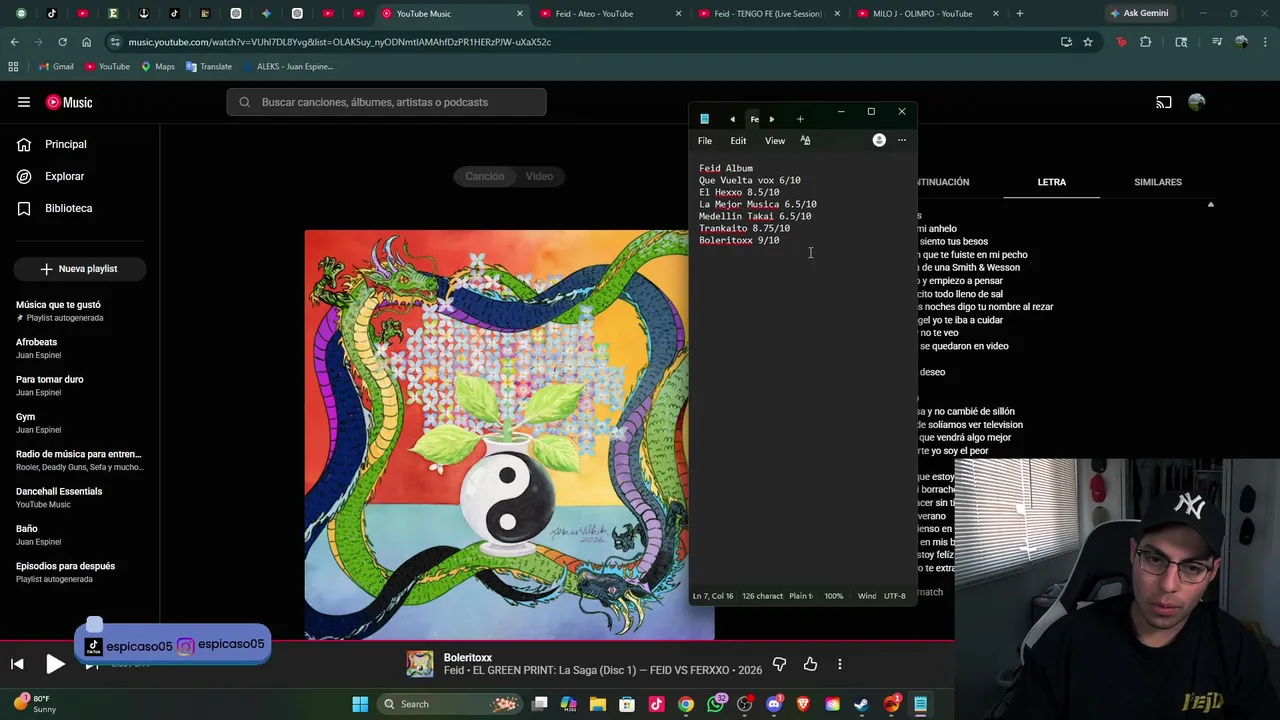Viewport: 1280px width, 720px height.
Task: Add a new Notepad tab
Action: coord(800,119)
